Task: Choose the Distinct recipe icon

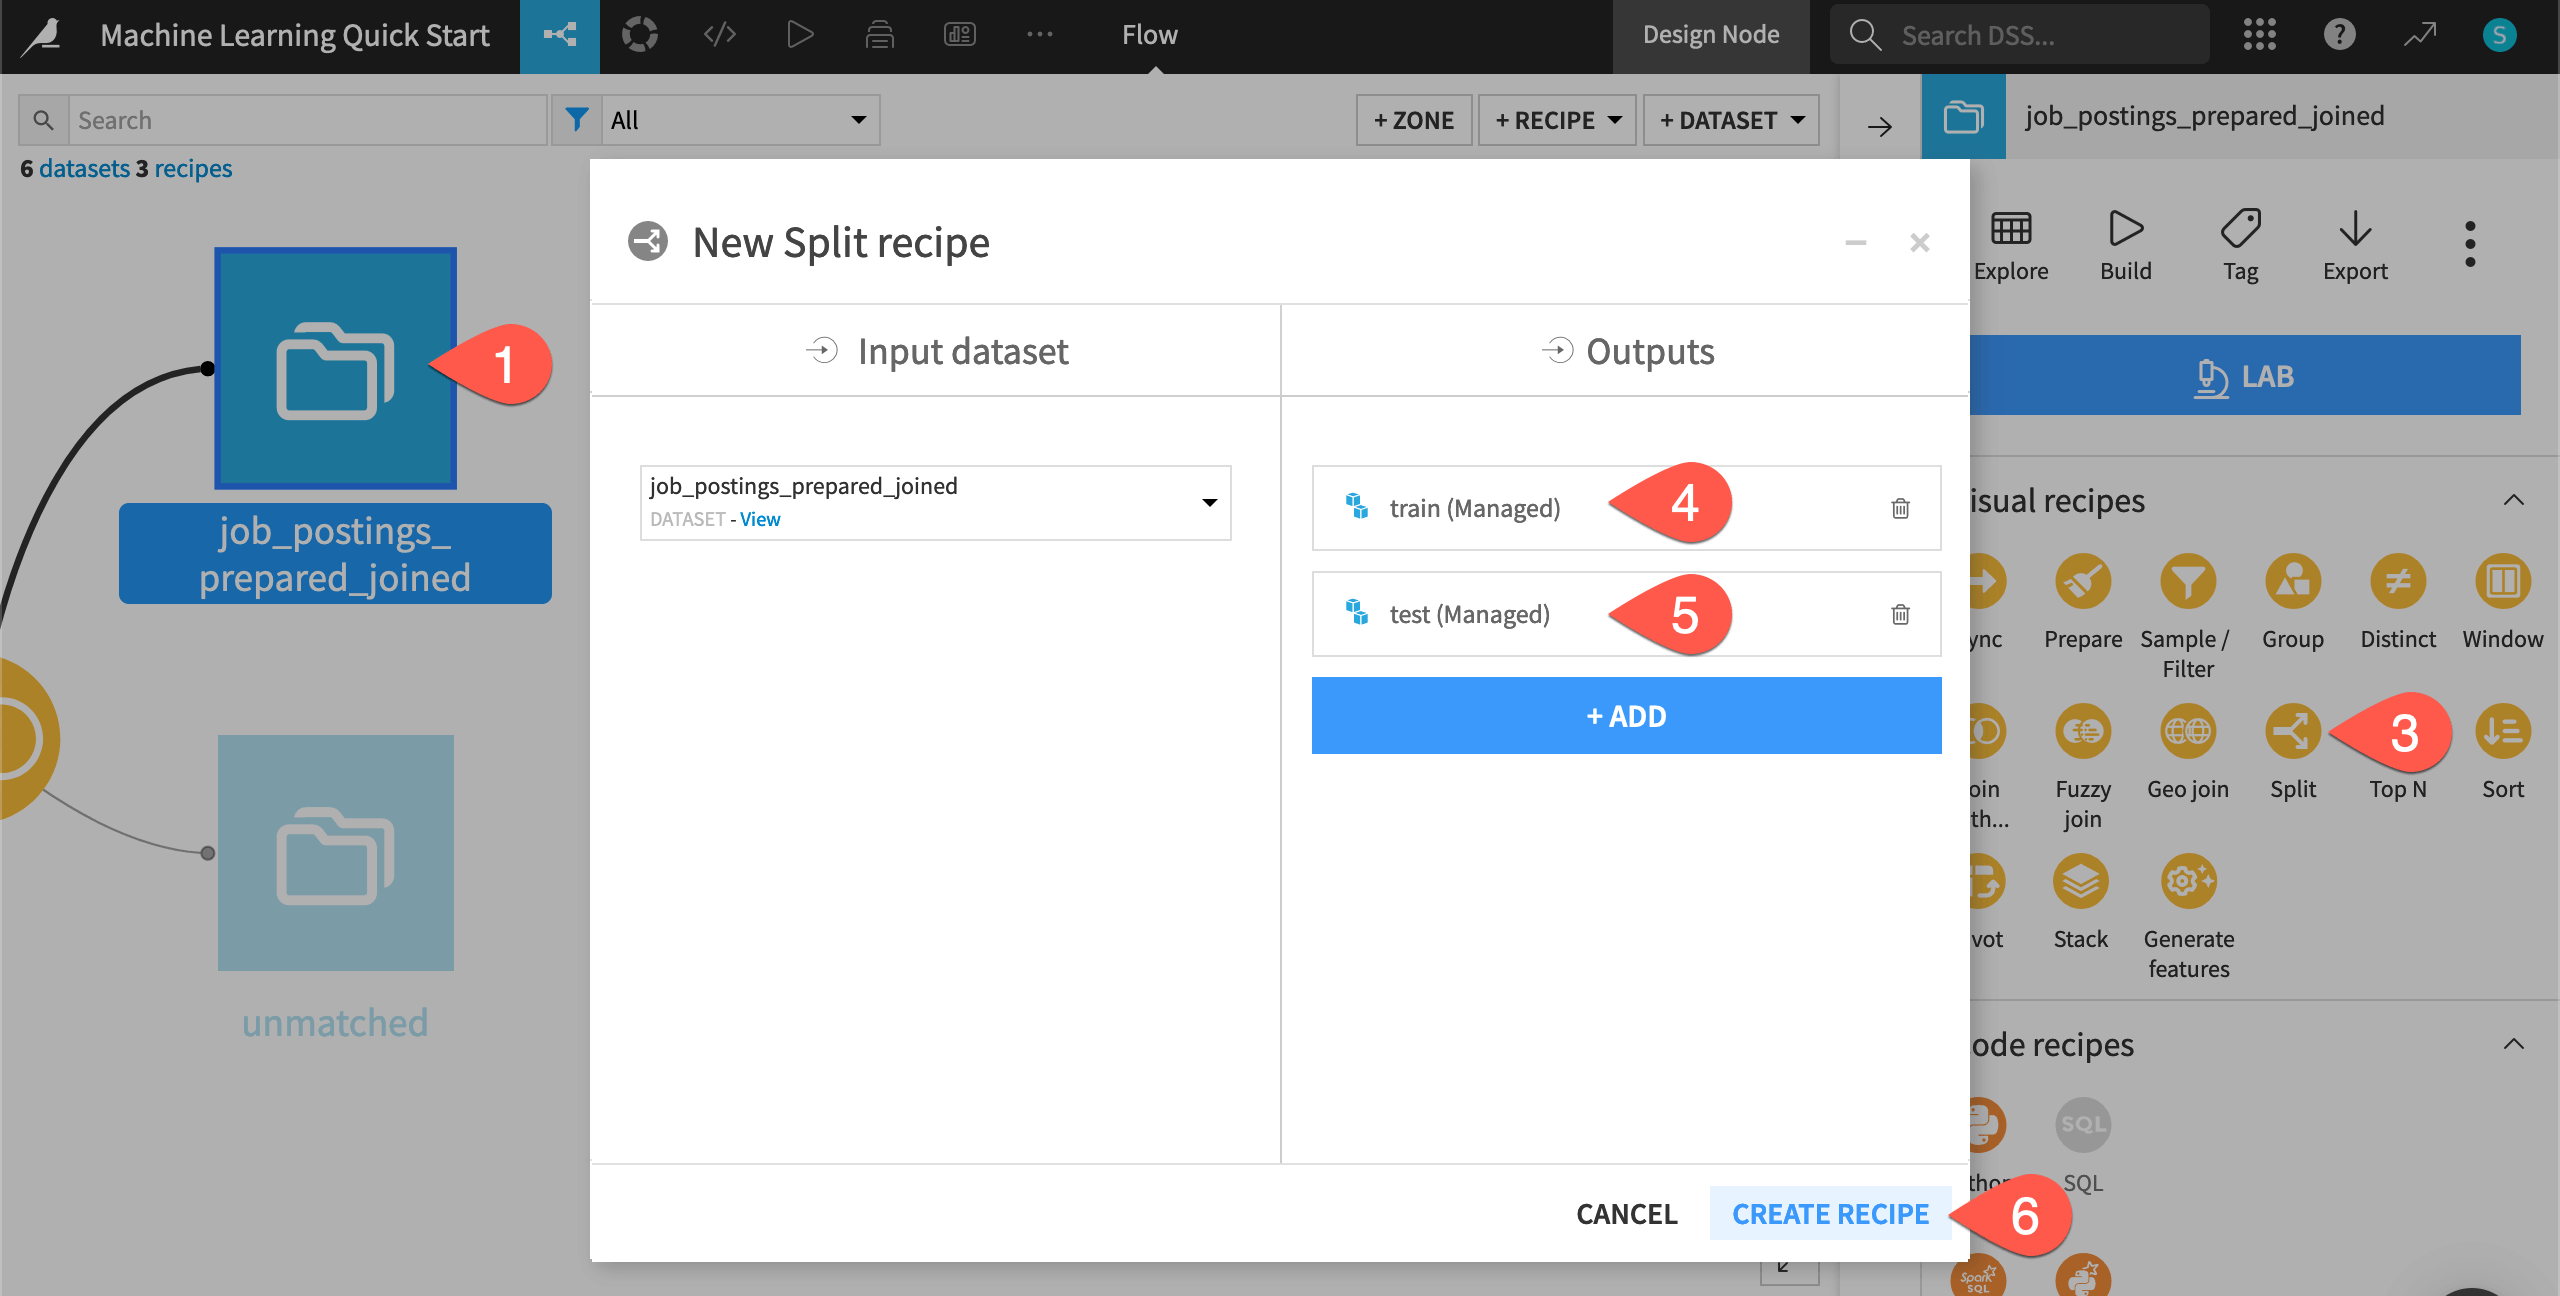Action: pyautogui.click(x=2397, y=581)
